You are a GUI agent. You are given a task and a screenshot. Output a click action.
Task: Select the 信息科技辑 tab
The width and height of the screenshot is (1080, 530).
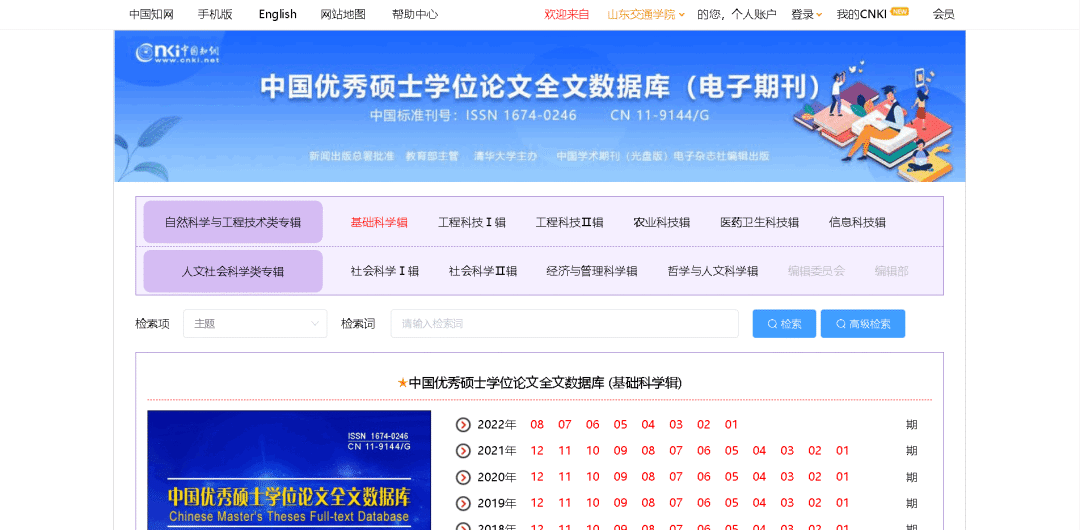tap(857, 222)
